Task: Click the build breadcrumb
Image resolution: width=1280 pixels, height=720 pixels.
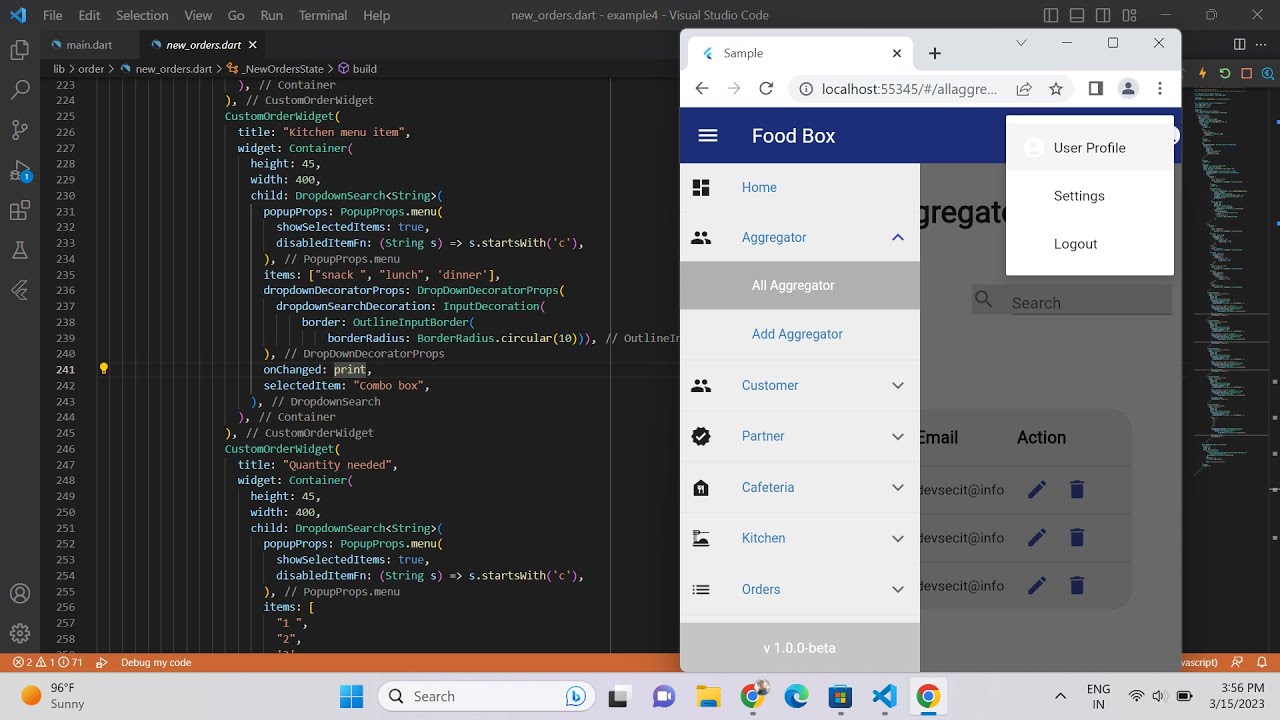Action: [357, 69]
